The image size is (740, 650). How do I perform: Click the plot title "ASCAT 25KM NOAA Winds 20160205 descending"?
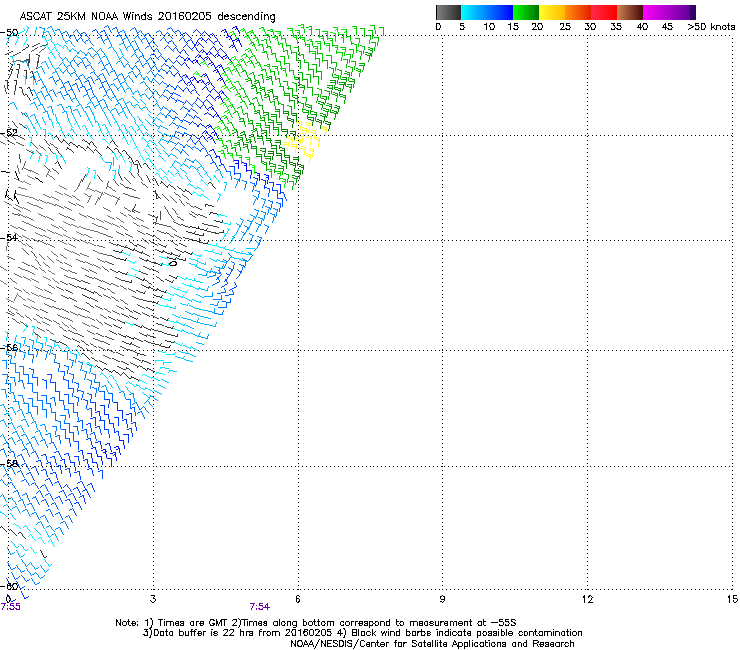pos(147,16)
